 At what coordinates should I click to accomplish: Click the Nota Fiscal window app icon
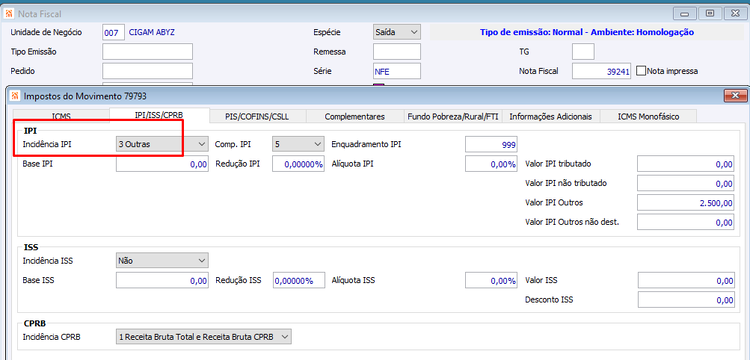[8, 14]
